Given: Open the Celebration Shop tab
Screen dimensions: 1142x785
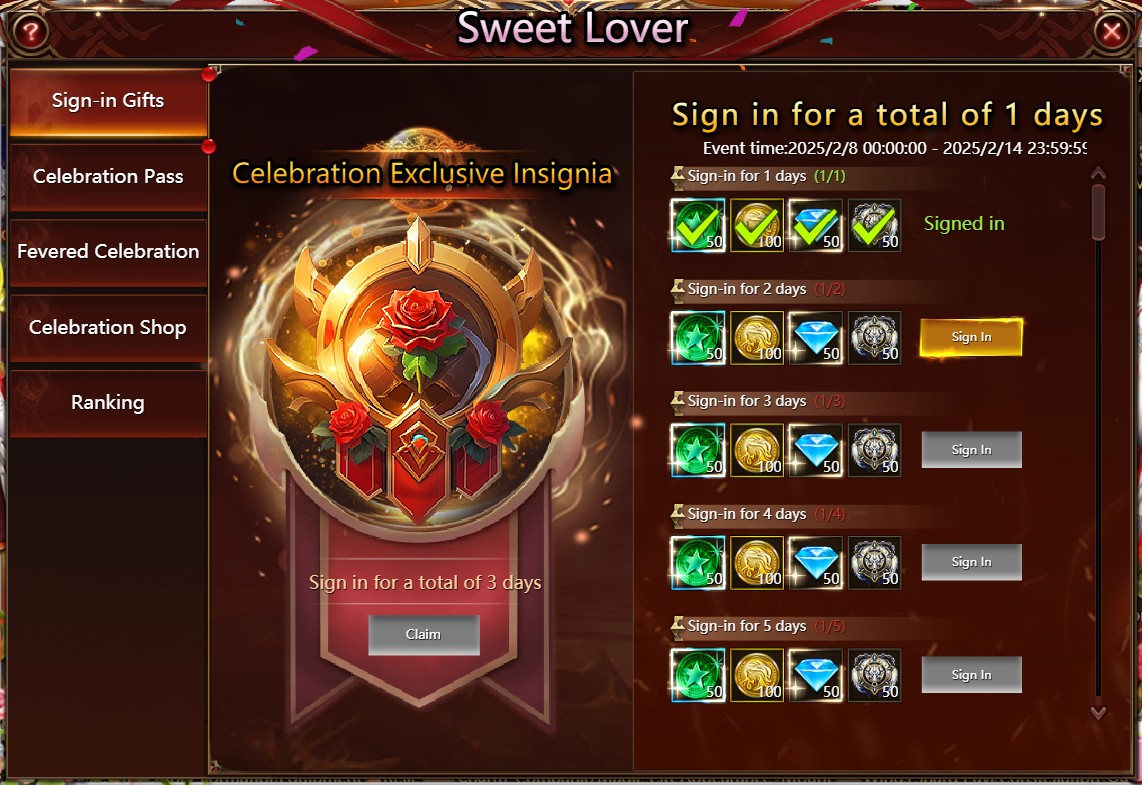Looking at the screenshot, I should [x=108, y=328].
